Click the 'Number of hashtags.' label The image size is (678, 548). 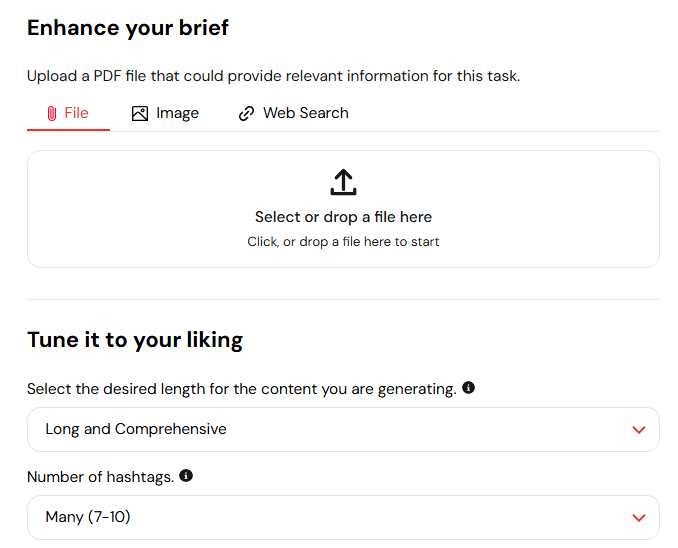pos(100,477)
